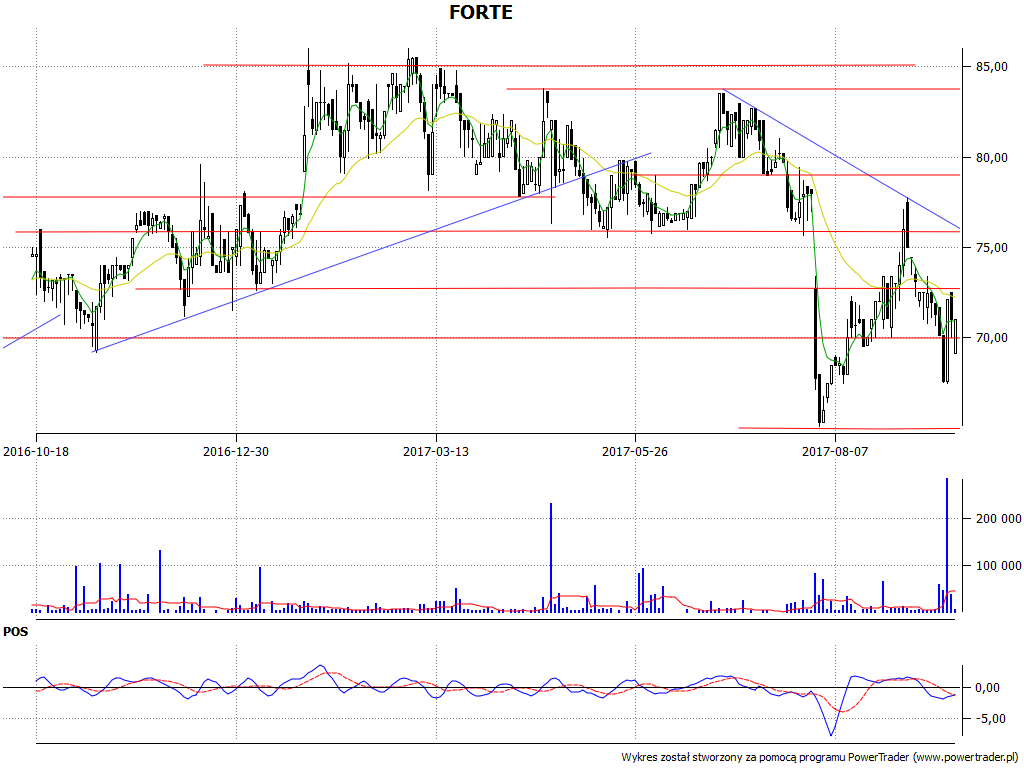Click the 2016-12-30 date label
Image resolution: width=1024 pixels, height=768 pixels.
(236, 451)
